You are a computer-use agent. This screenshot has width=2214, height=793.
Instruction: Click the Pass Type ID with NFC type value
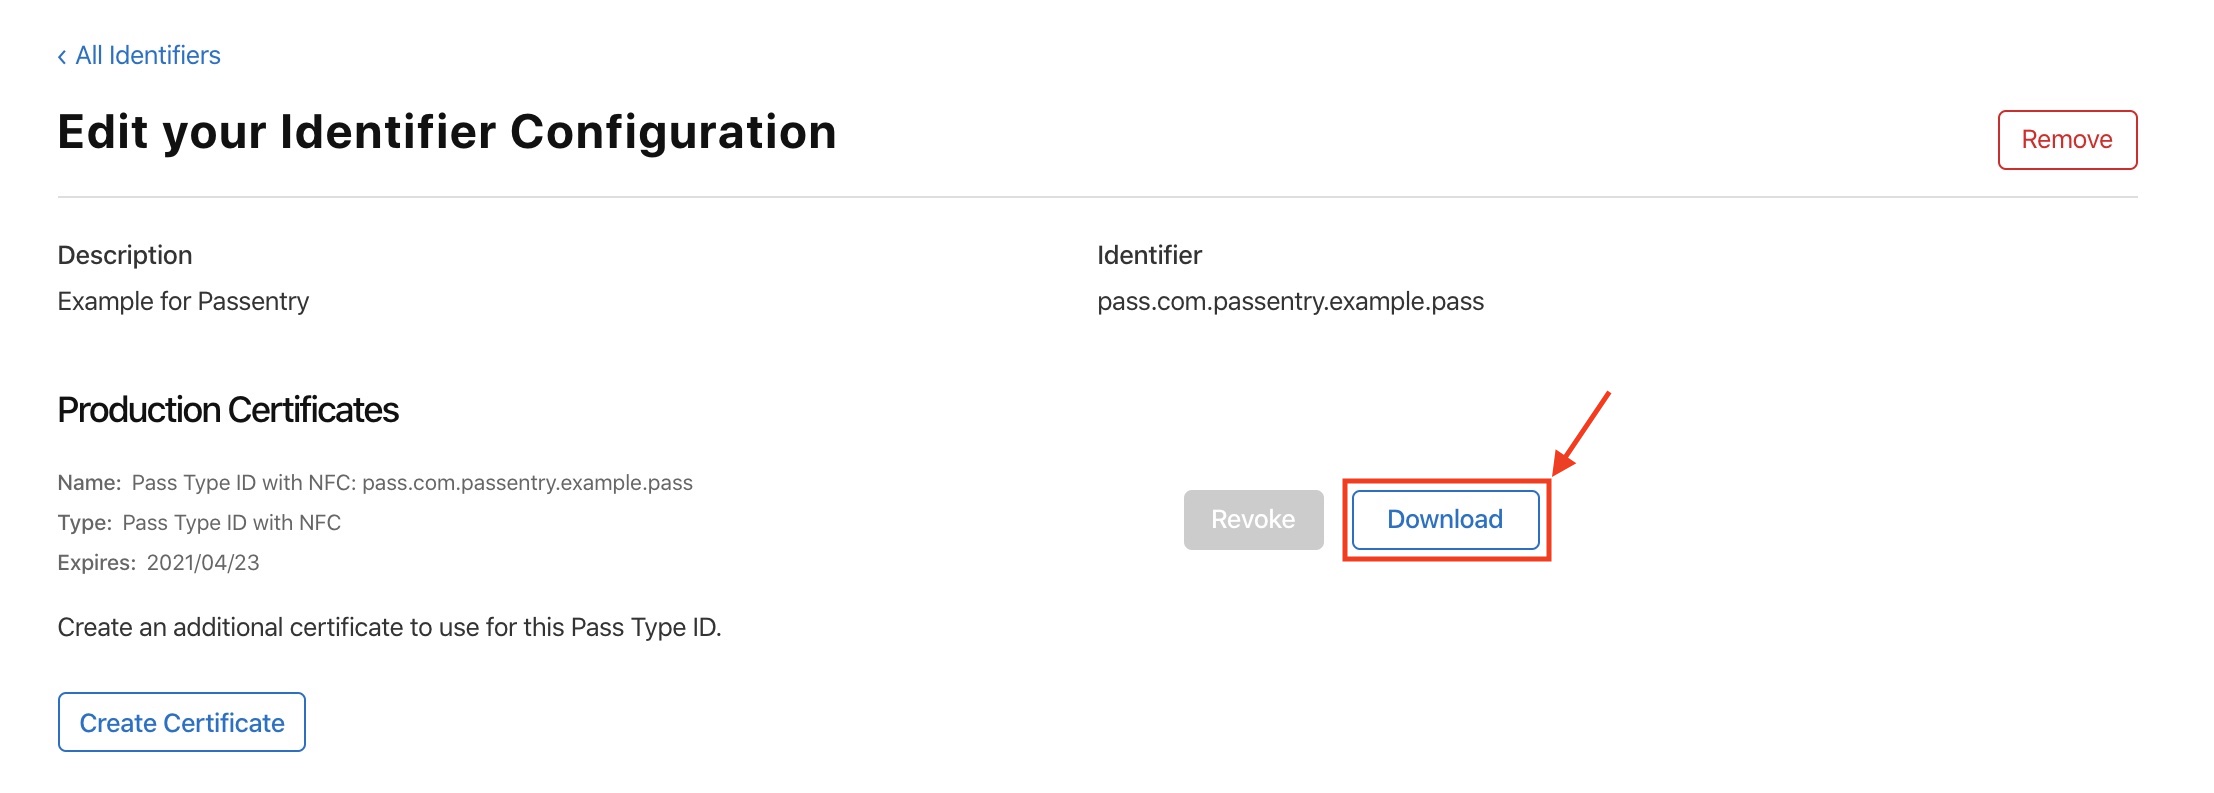[x=231, y=523]
